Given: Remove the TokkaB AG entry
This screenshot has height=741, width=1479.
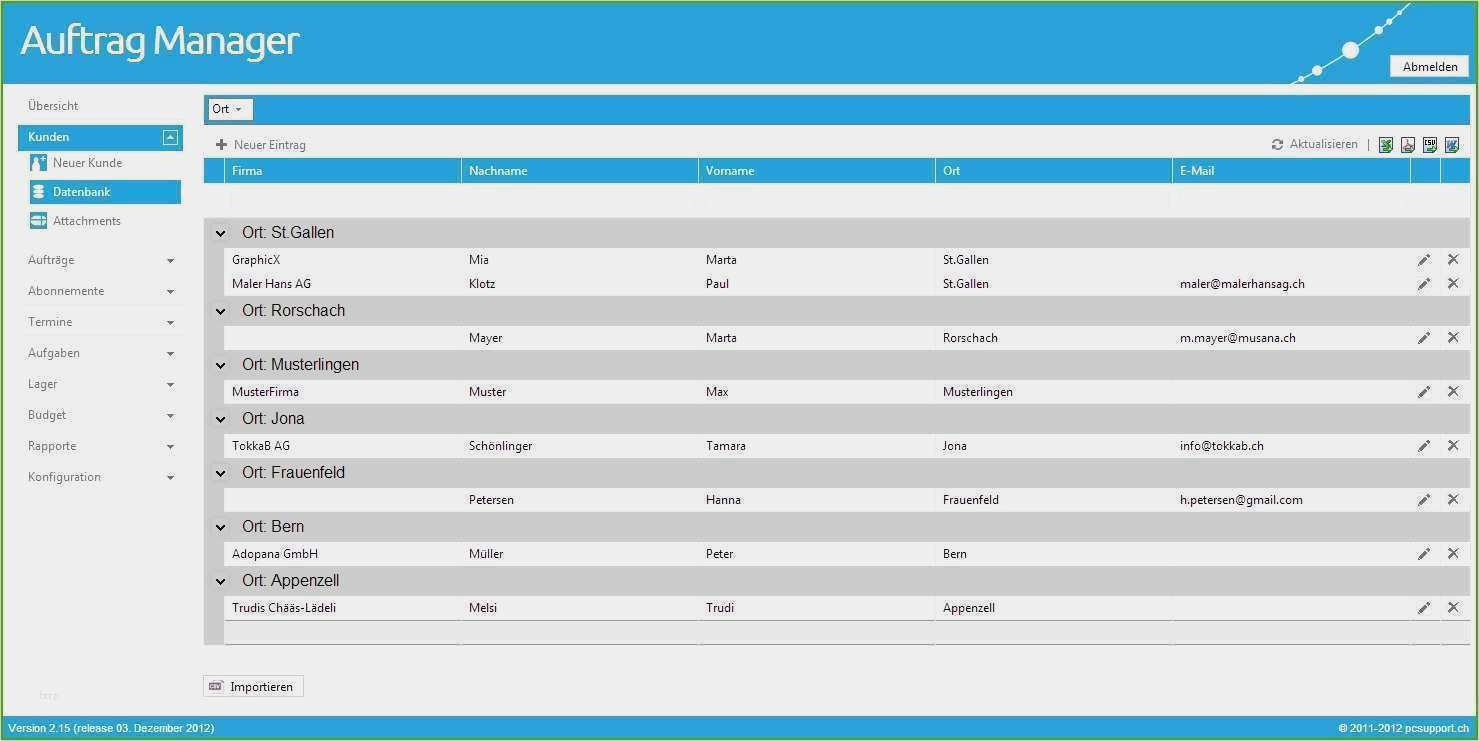Looking at the screenshot, I should pos(1453,446).
